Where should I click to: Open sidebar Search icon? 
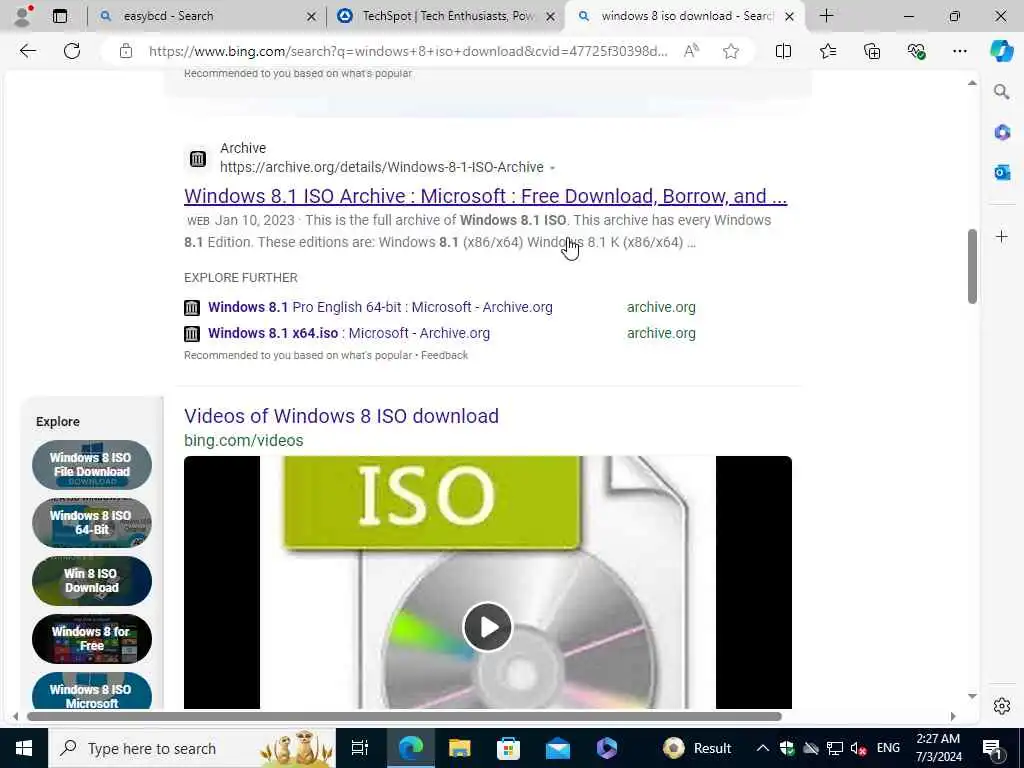[x=1002, y=92]
